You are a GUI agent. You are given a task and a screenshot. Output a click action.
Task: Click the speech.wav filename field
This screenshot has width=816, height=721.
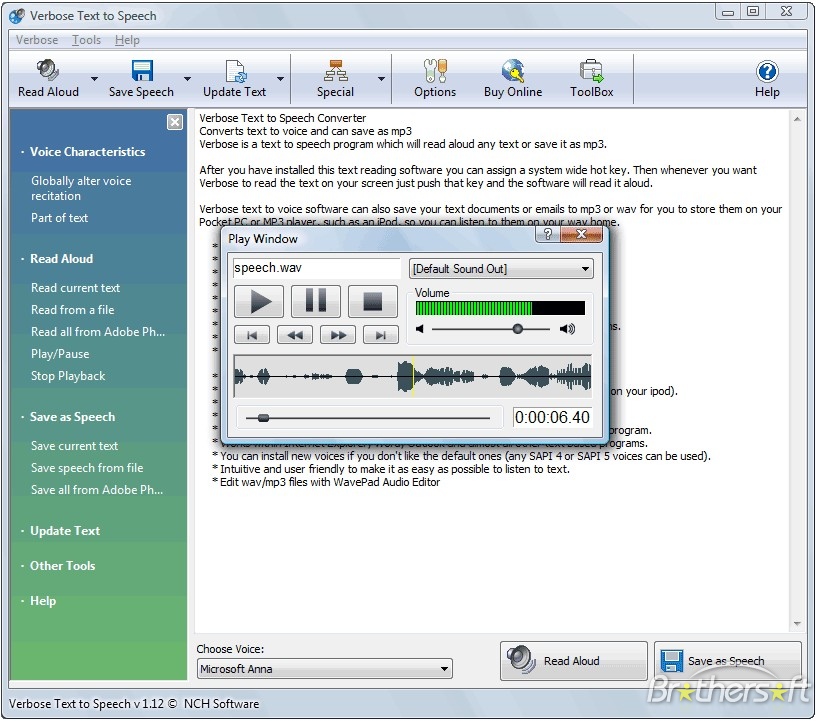(x=316, y=268)
